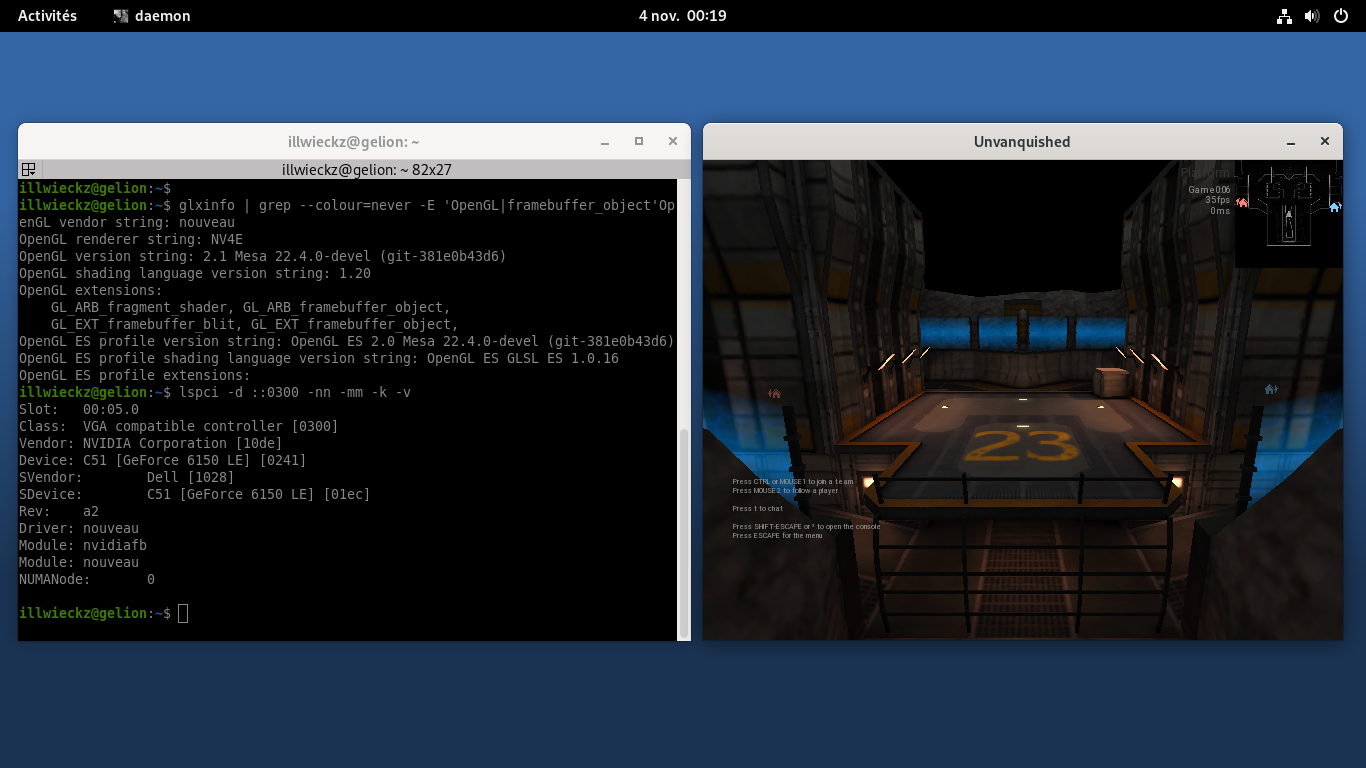
Task: Click the blue human base icon on minimap
Action: pos(1334,207)
